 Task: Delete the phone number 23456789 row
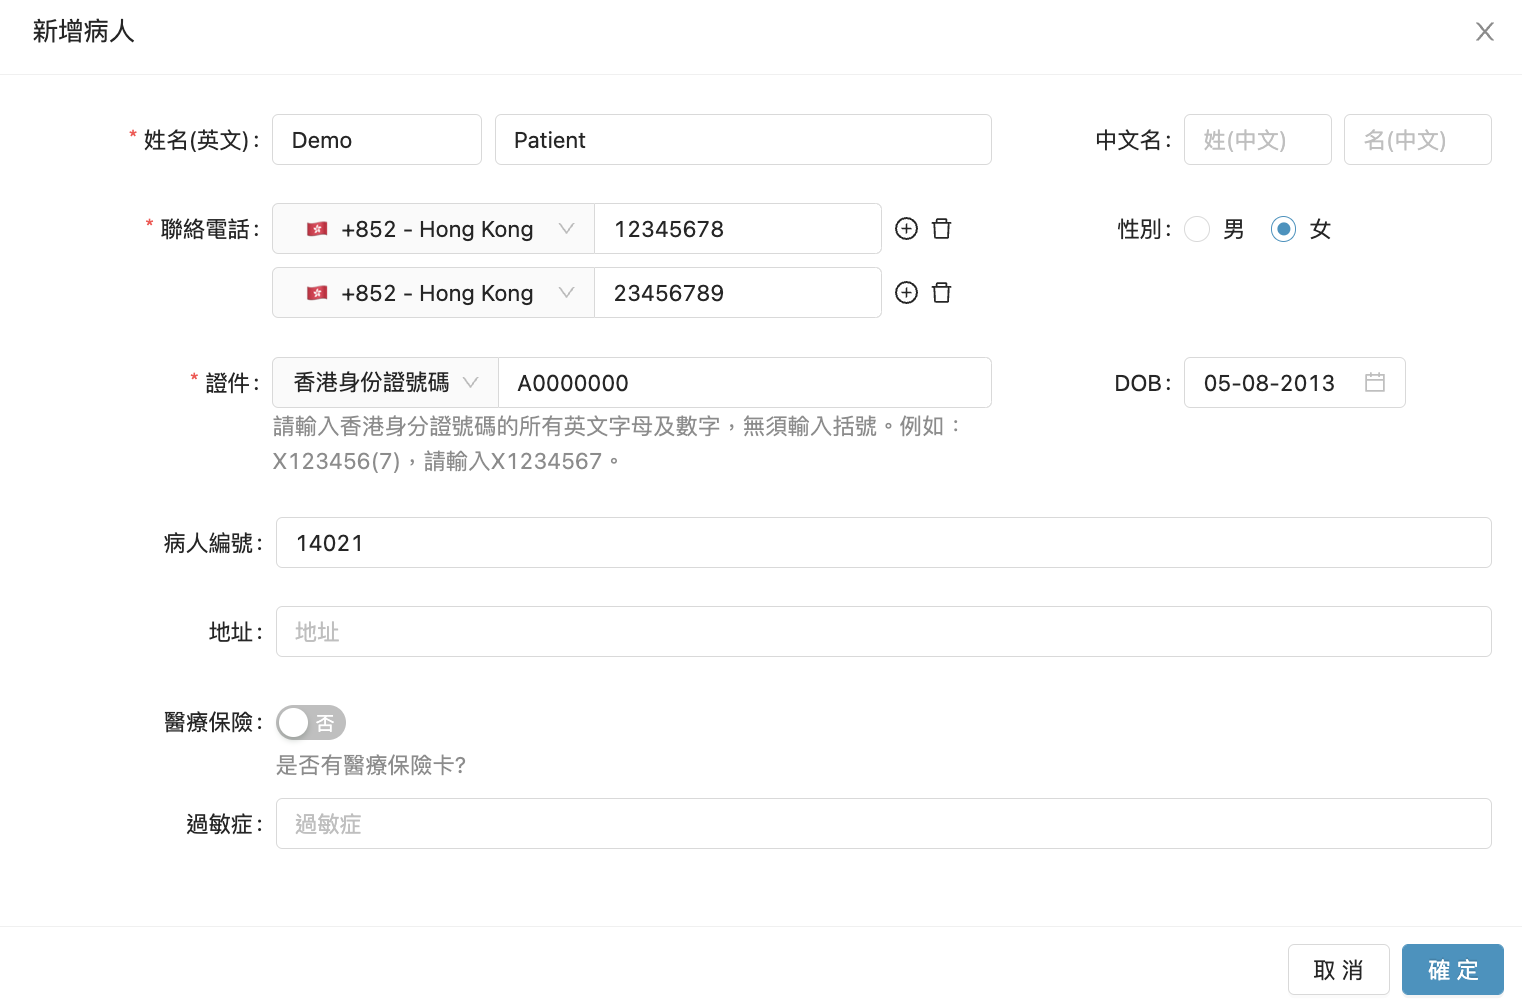tap(941, 293)
